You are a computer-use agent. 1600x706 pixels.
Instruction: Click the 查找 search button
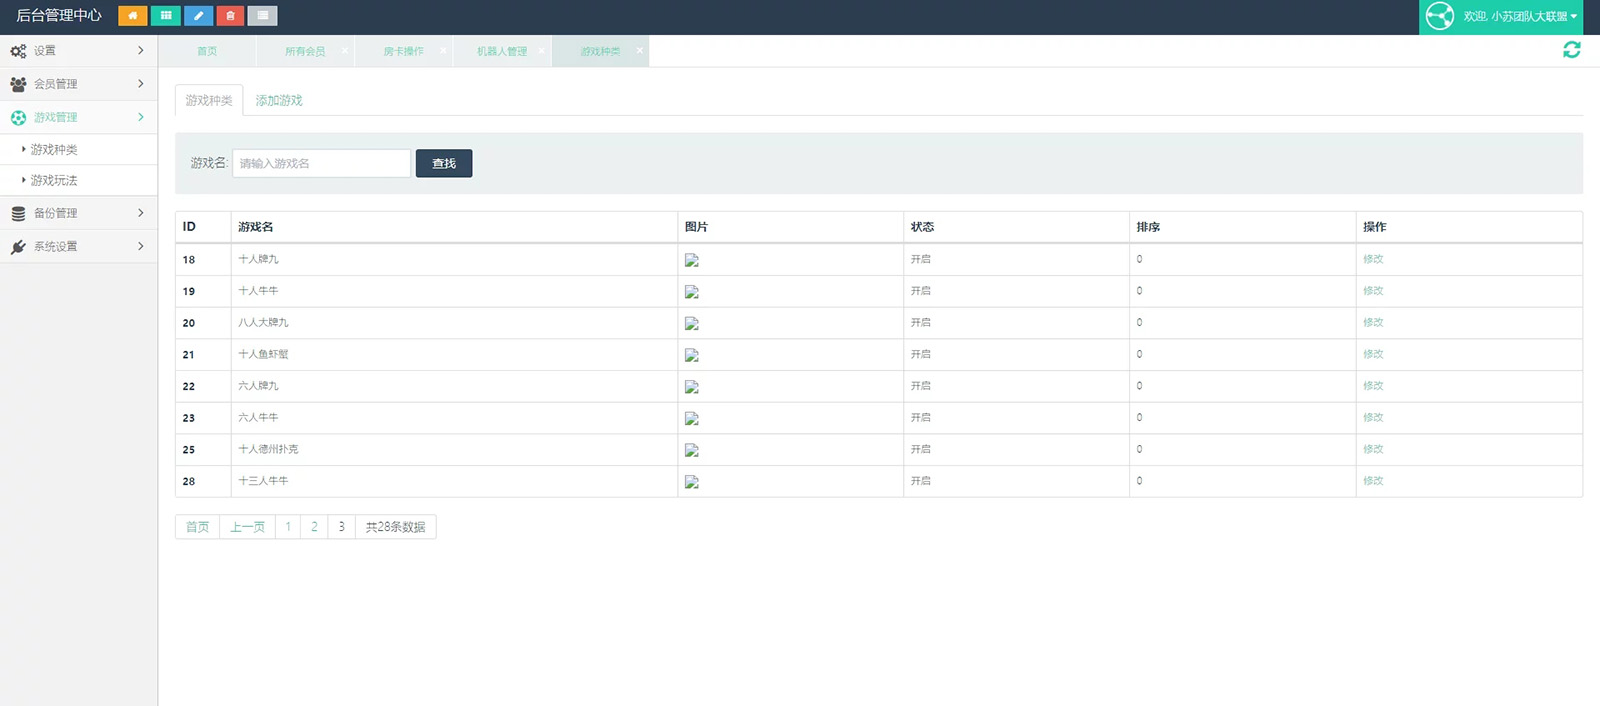point(444,164)
